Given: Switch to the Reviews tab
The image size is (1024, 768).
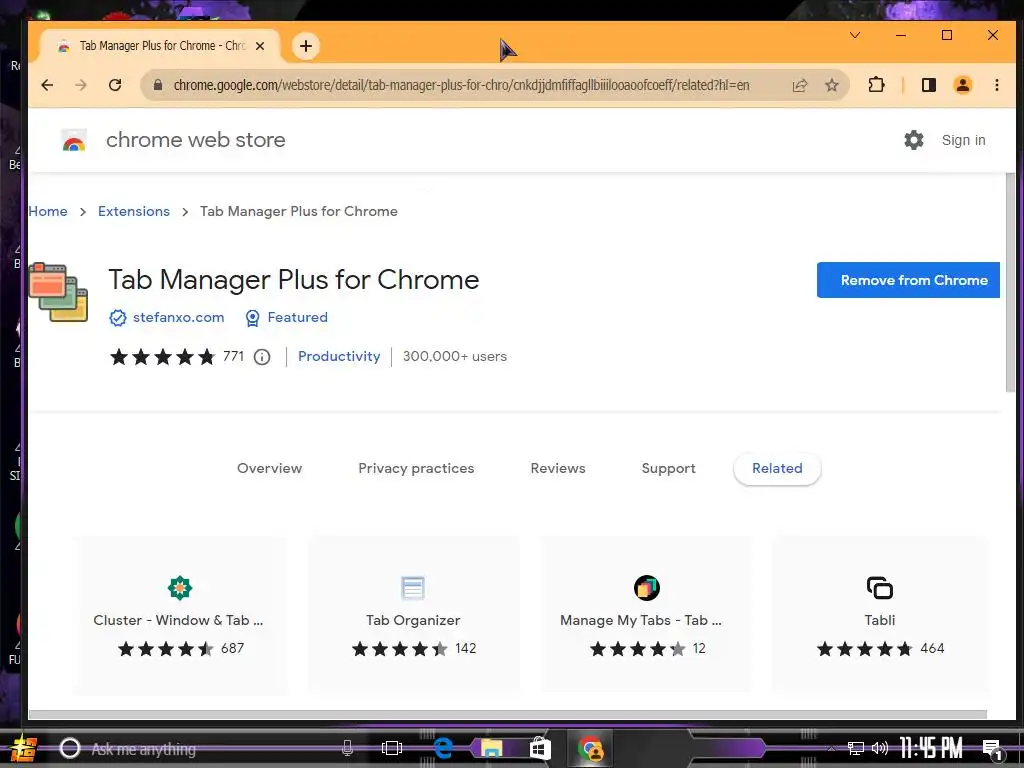Looking at the screenshot, I should click(558, 468).
